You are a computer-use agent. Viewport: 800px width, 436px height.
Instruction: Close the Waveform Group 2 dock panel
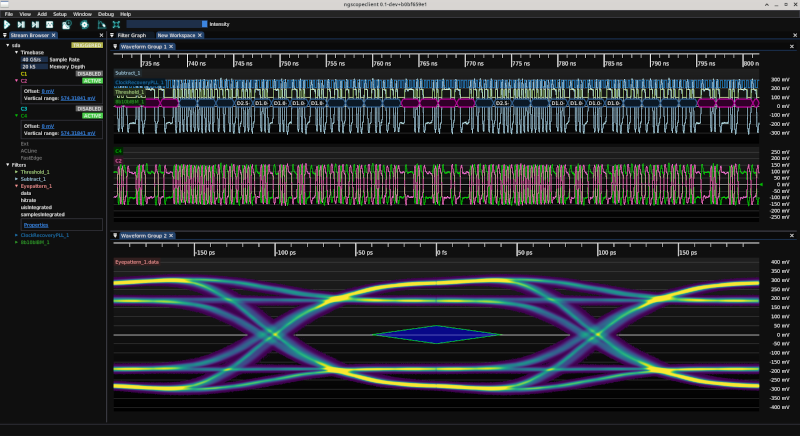click(x=792, y=236)
